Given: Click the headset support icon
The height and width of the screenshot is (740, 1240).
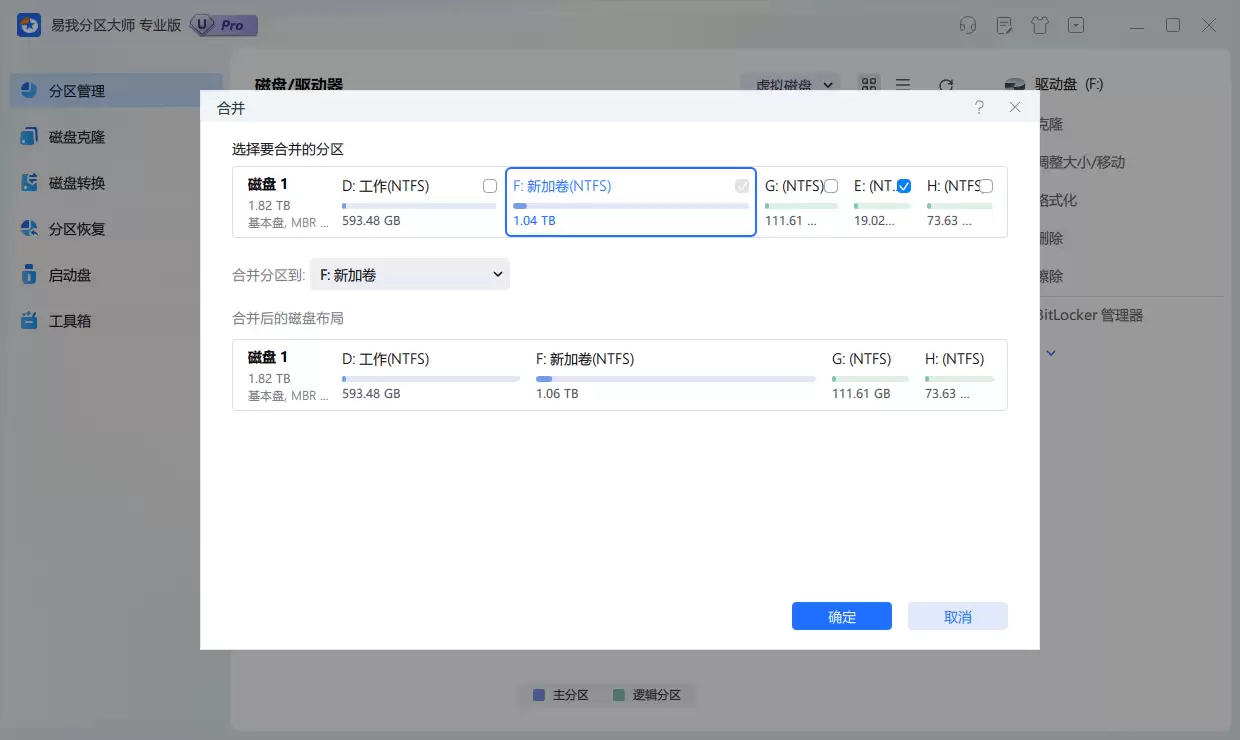Looking at the screenshot, I should coord(968,24).
